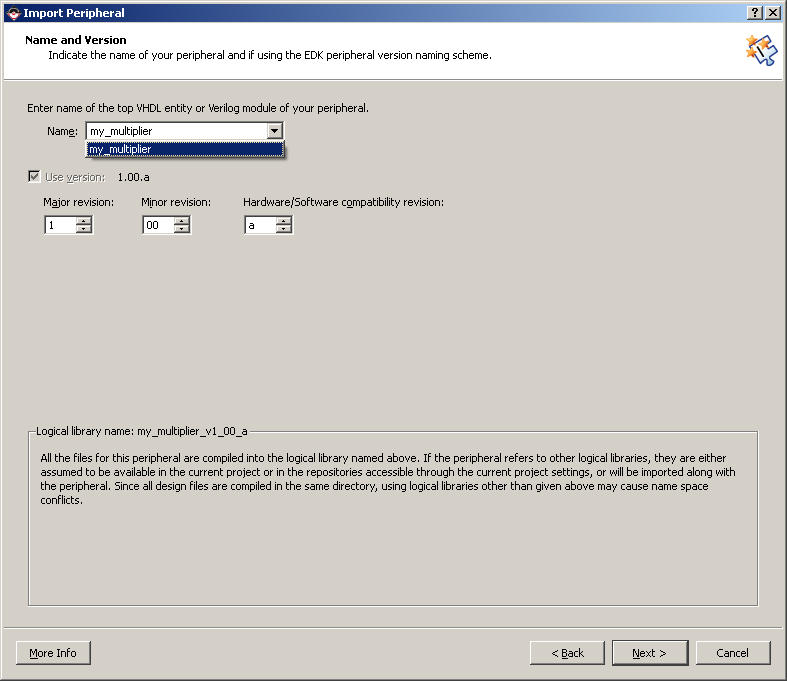Increase the Minor revision with up arrow

pyautogui.click(x=182, y=221)
